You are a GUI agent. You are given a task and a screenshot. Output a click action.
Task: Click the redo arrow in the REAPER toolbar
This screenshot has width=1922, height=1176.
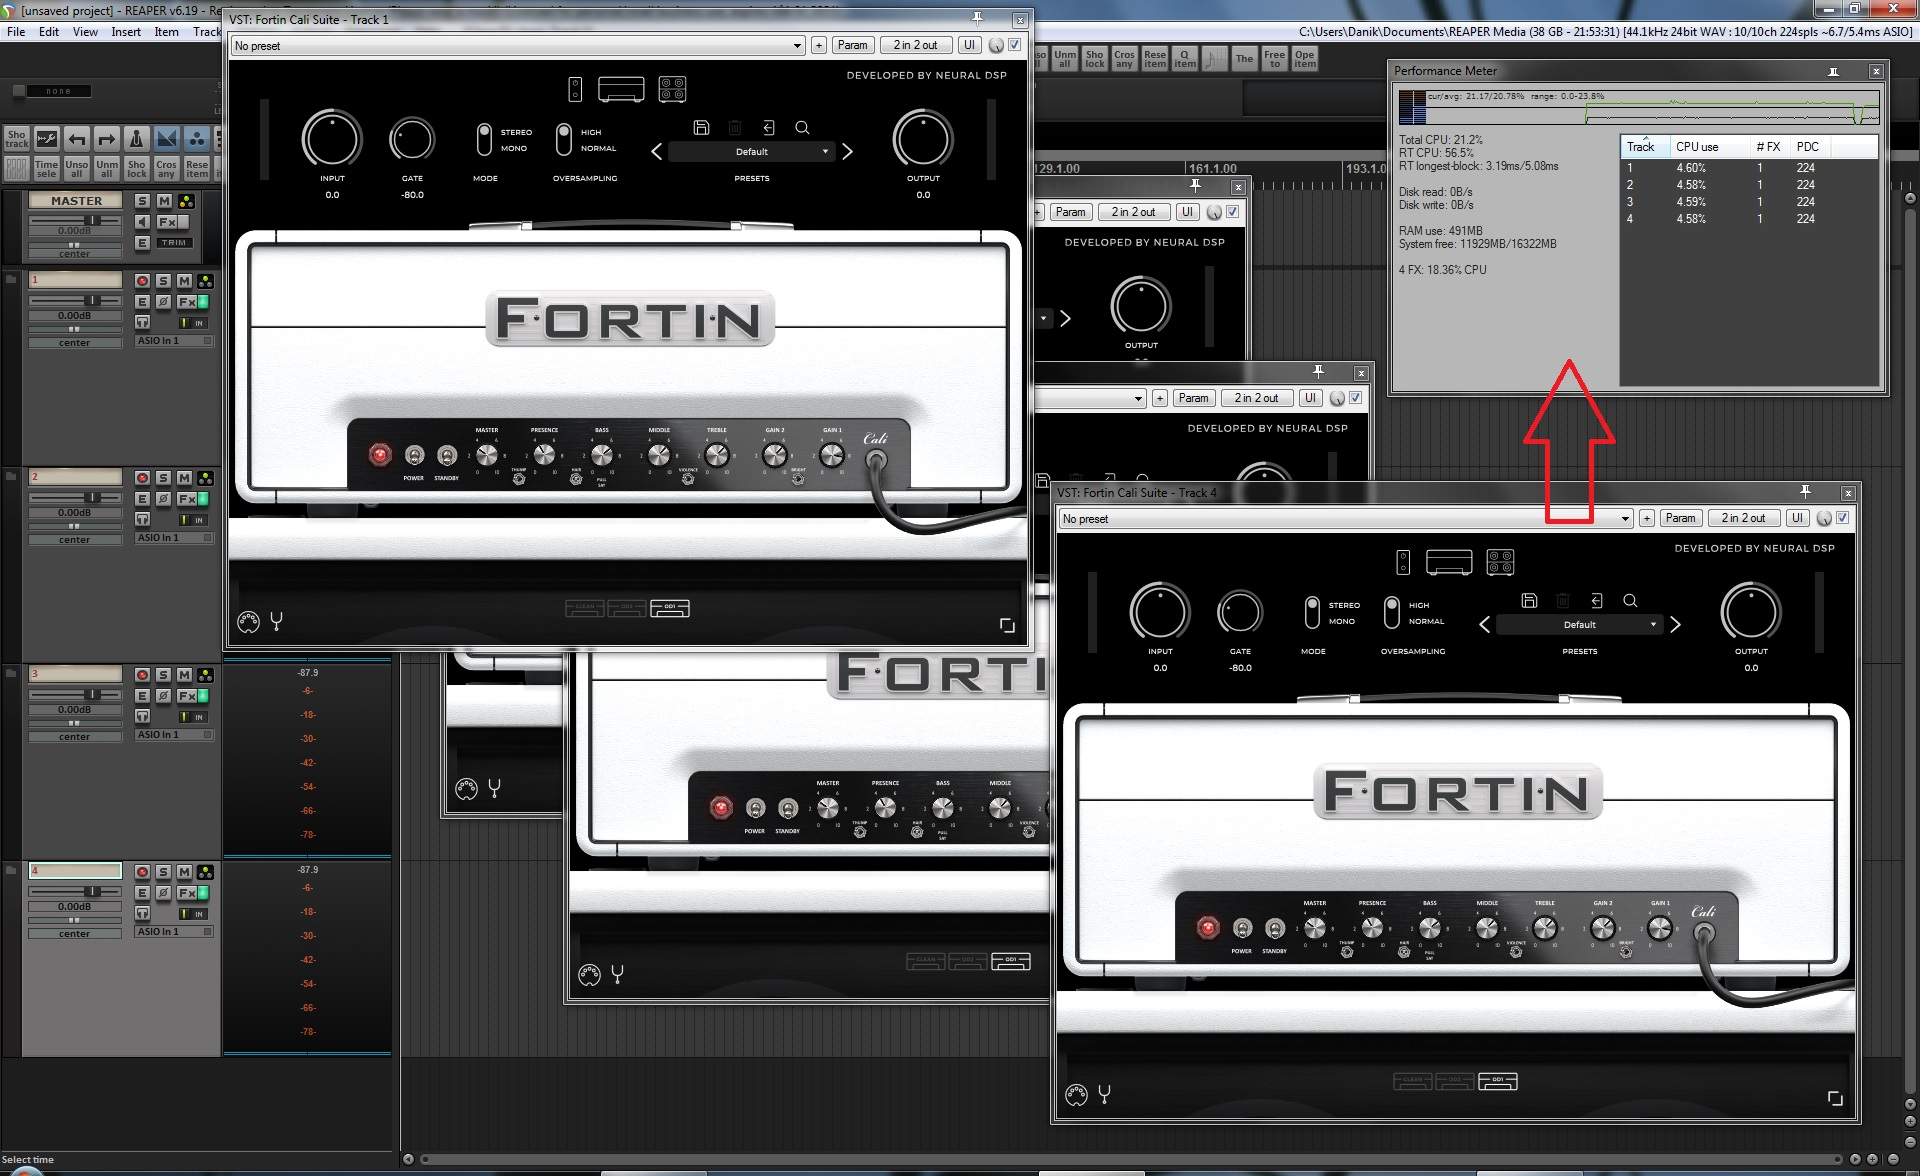(x=107, y=139)
